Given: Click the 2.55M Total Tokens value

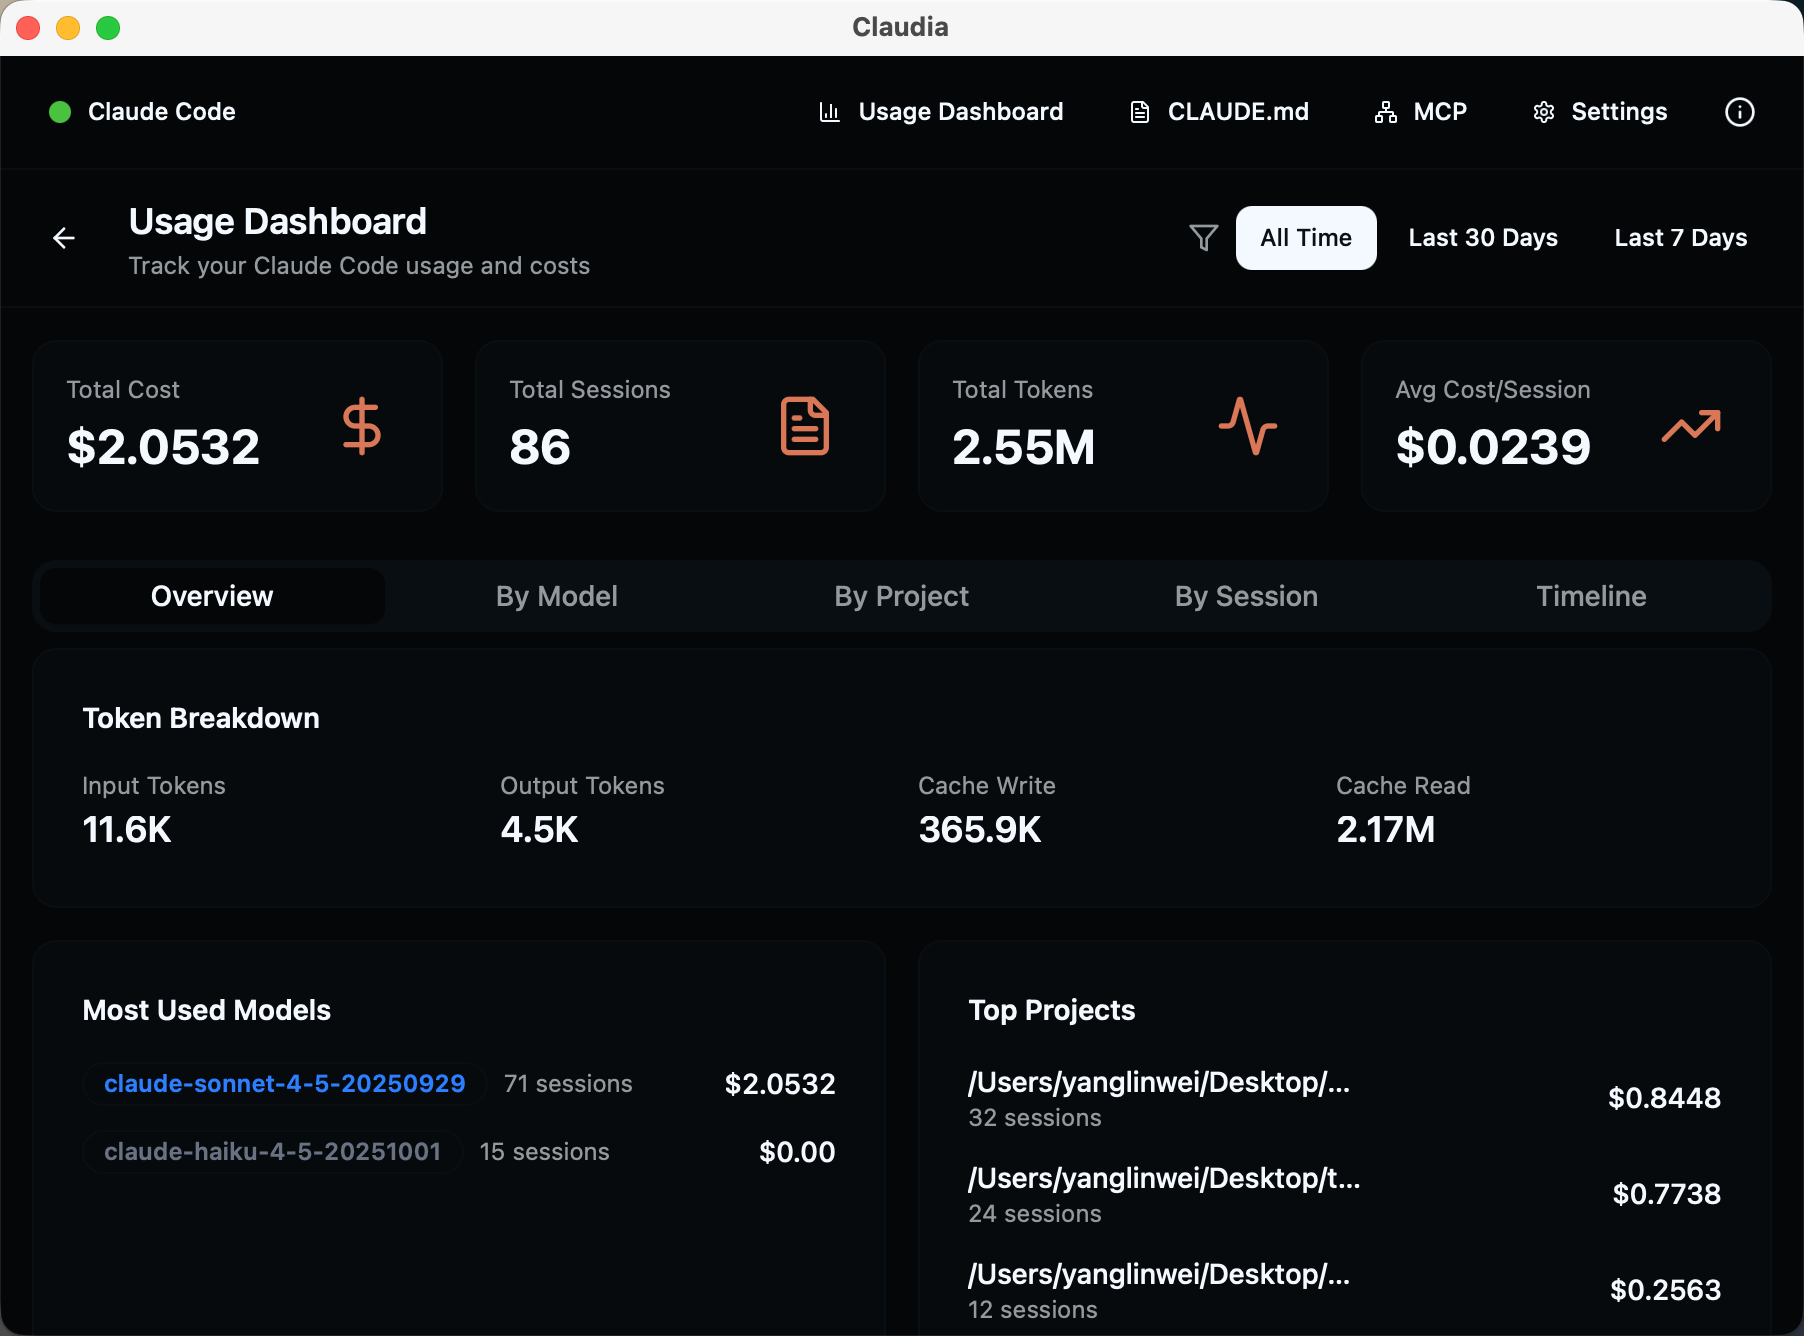Looking at the screenshot, I should pyautogui.click(x=1024, y=446).
